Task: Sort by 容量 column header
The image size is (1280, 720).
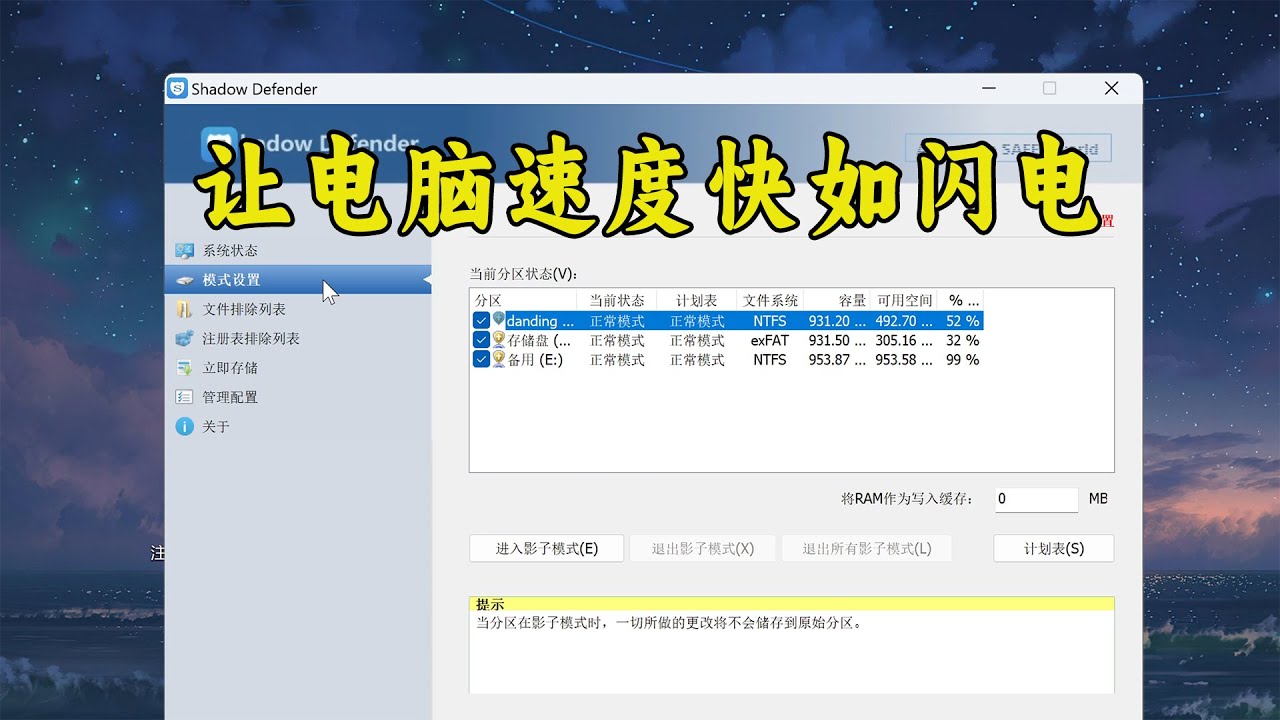Action: pos(837,300)
